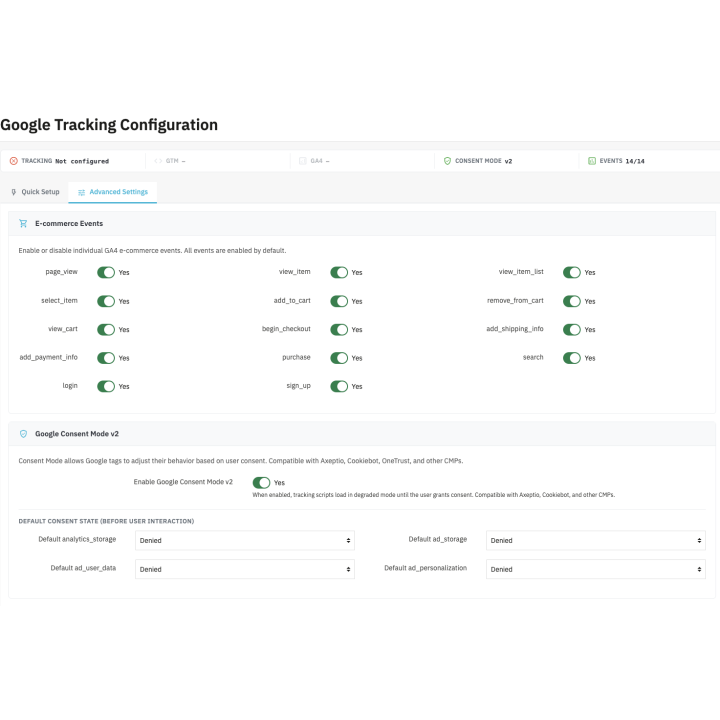
Task: Toggle Enable Google Consent Mode v2 switch
Action: [x=261, y=483]
